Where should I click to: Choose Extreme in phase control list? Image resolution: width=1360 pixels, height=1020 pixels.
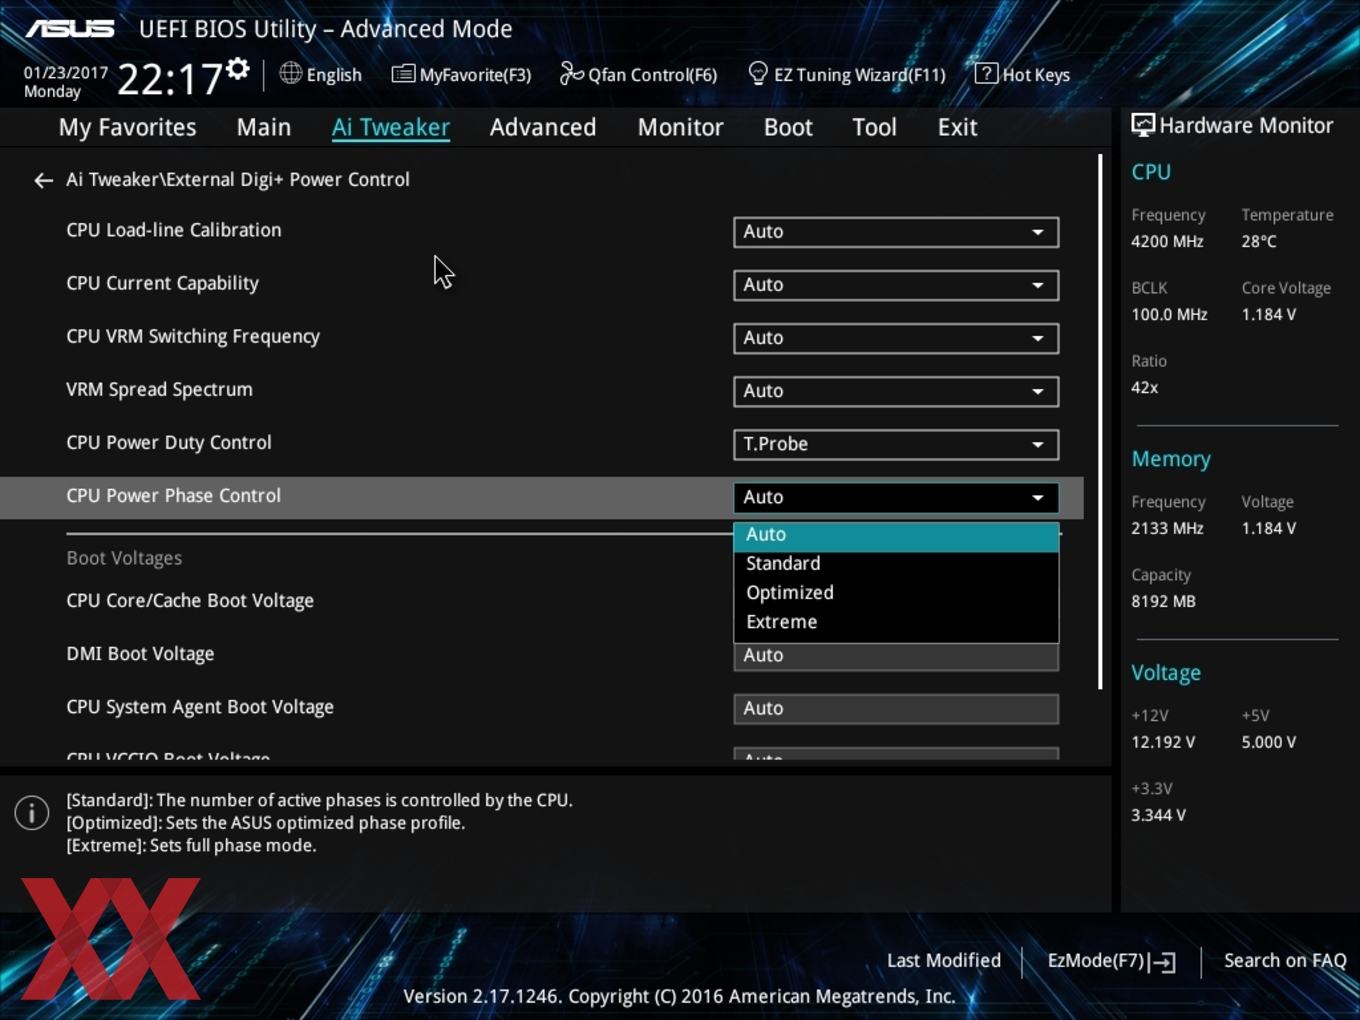[x=896, y=622]
